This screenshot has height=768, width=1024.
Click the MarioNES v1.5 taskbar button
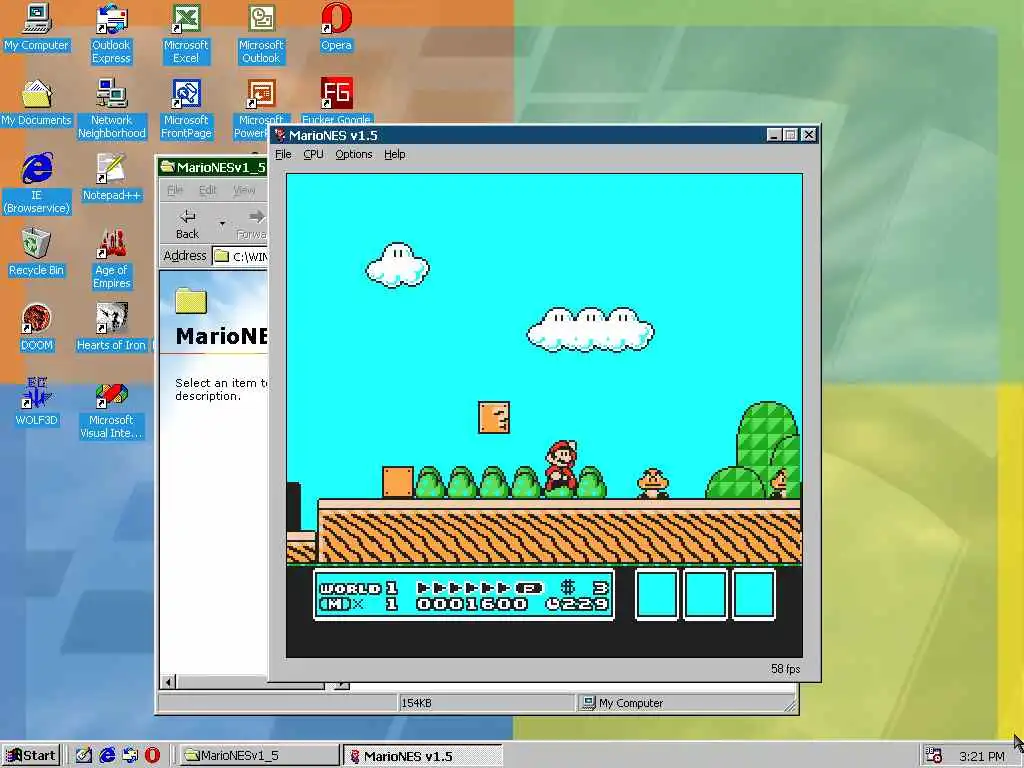point(423,756)
